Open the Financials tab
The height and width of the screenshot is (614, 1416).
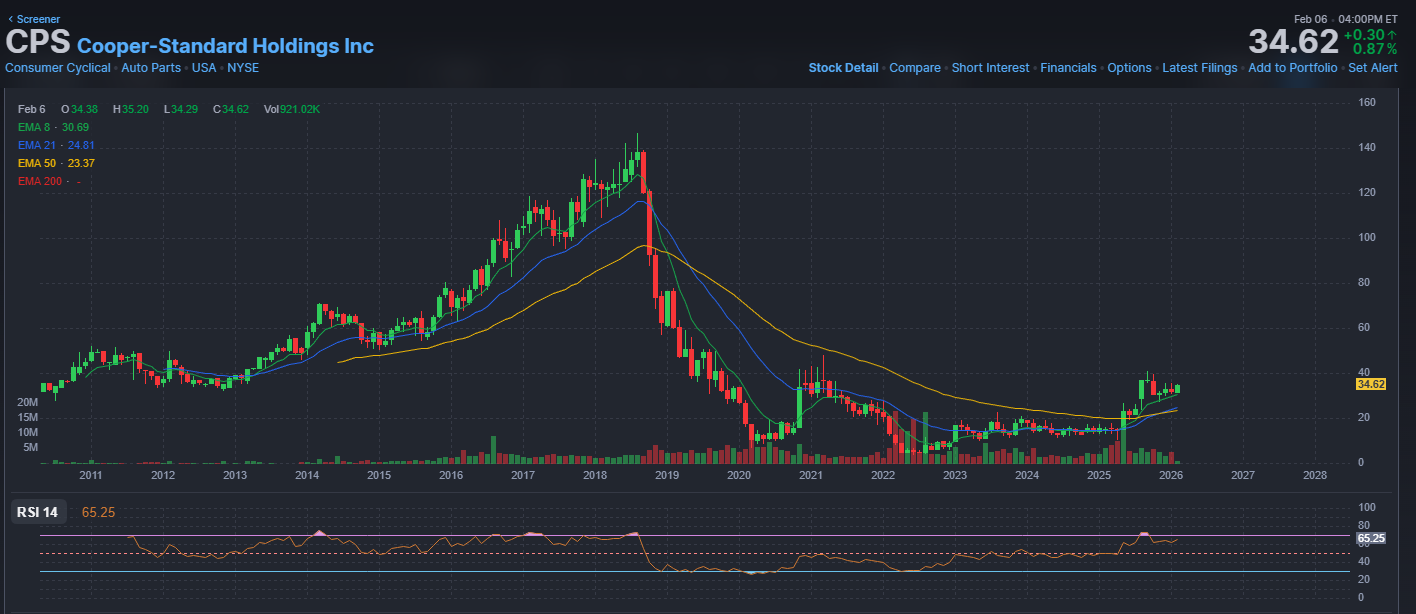[1068, 68]
